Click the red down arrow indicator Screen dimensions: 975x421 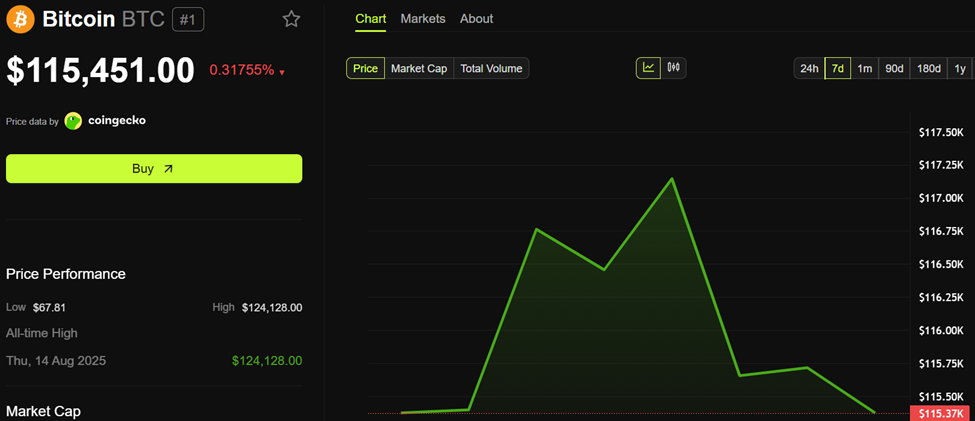[282, 73]
